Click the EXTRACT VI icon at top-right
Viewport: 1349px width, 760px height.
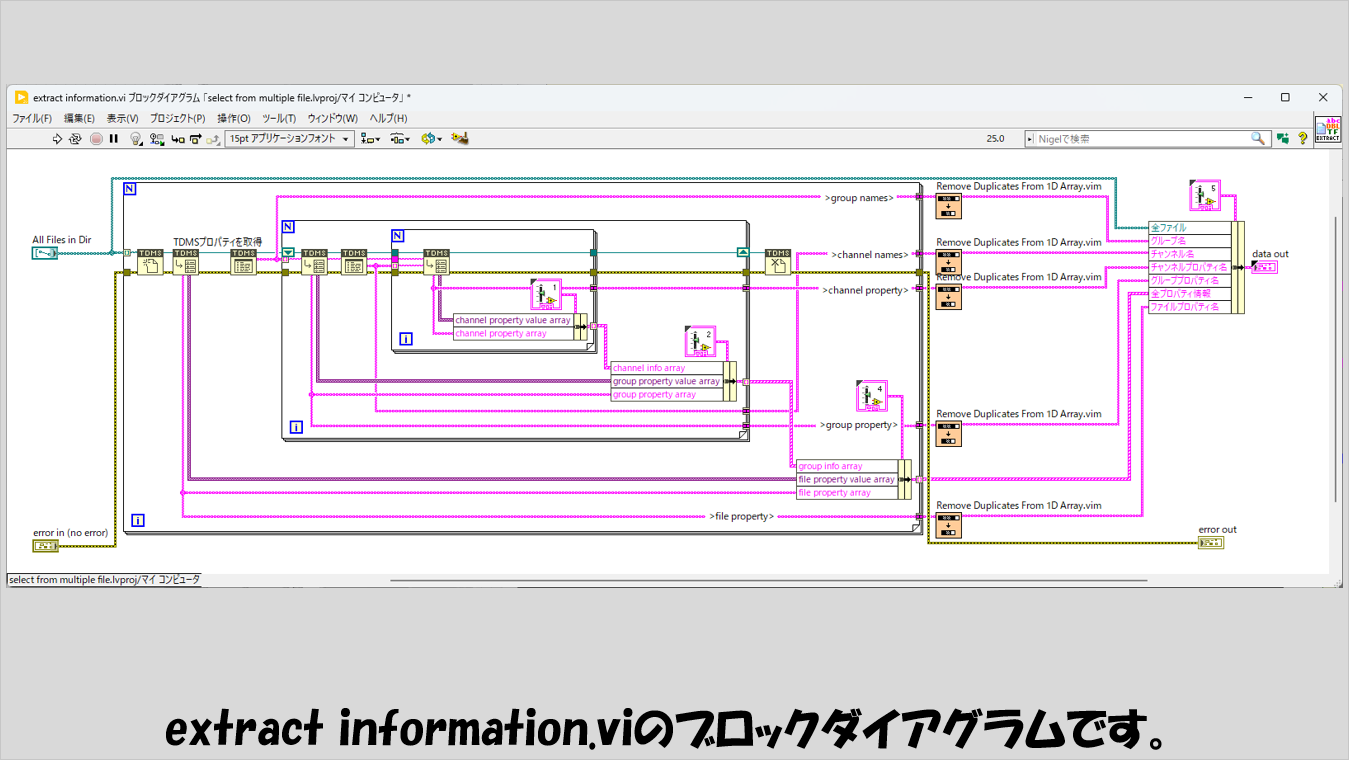[1327, 130]
